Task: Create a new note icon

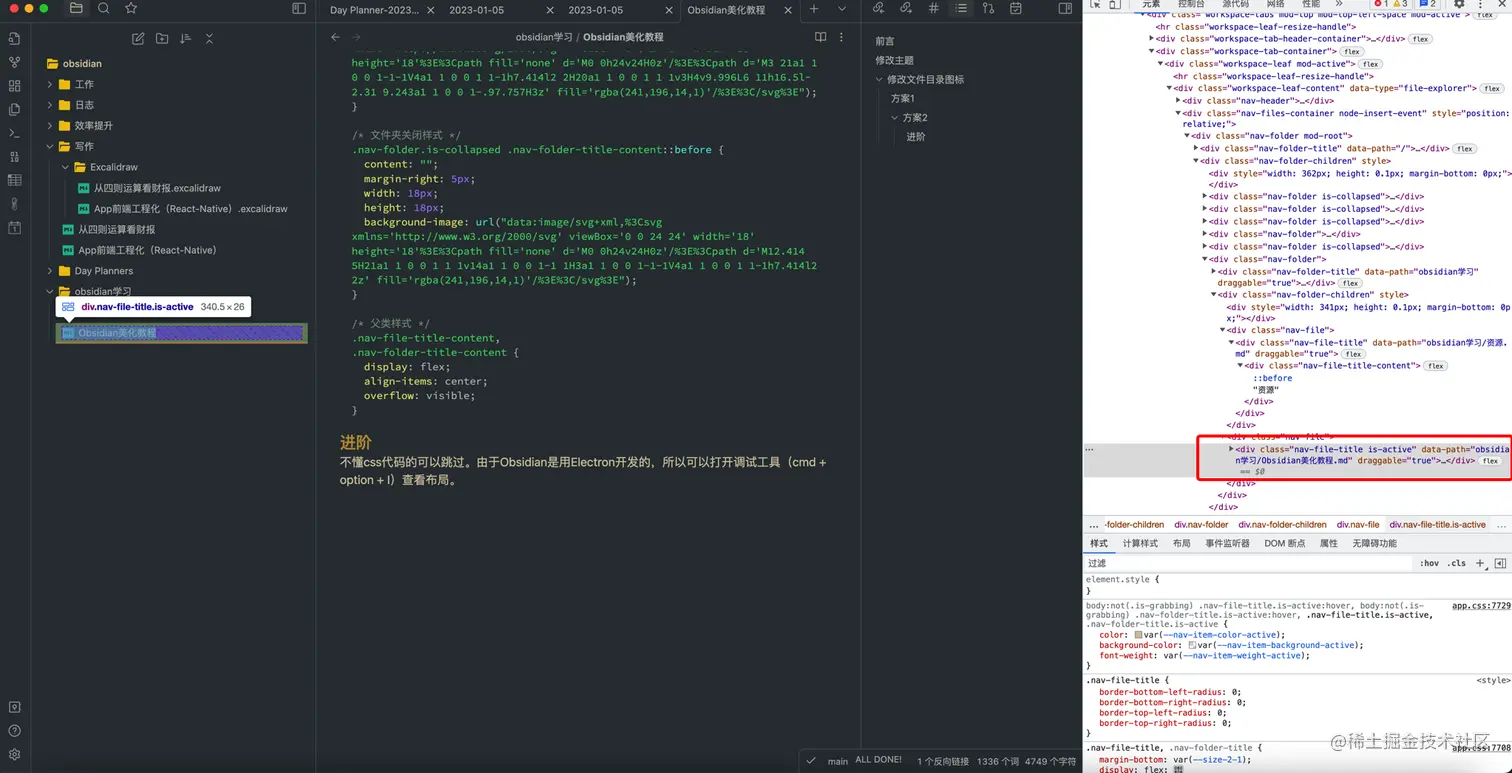Action: click(138, 38)
